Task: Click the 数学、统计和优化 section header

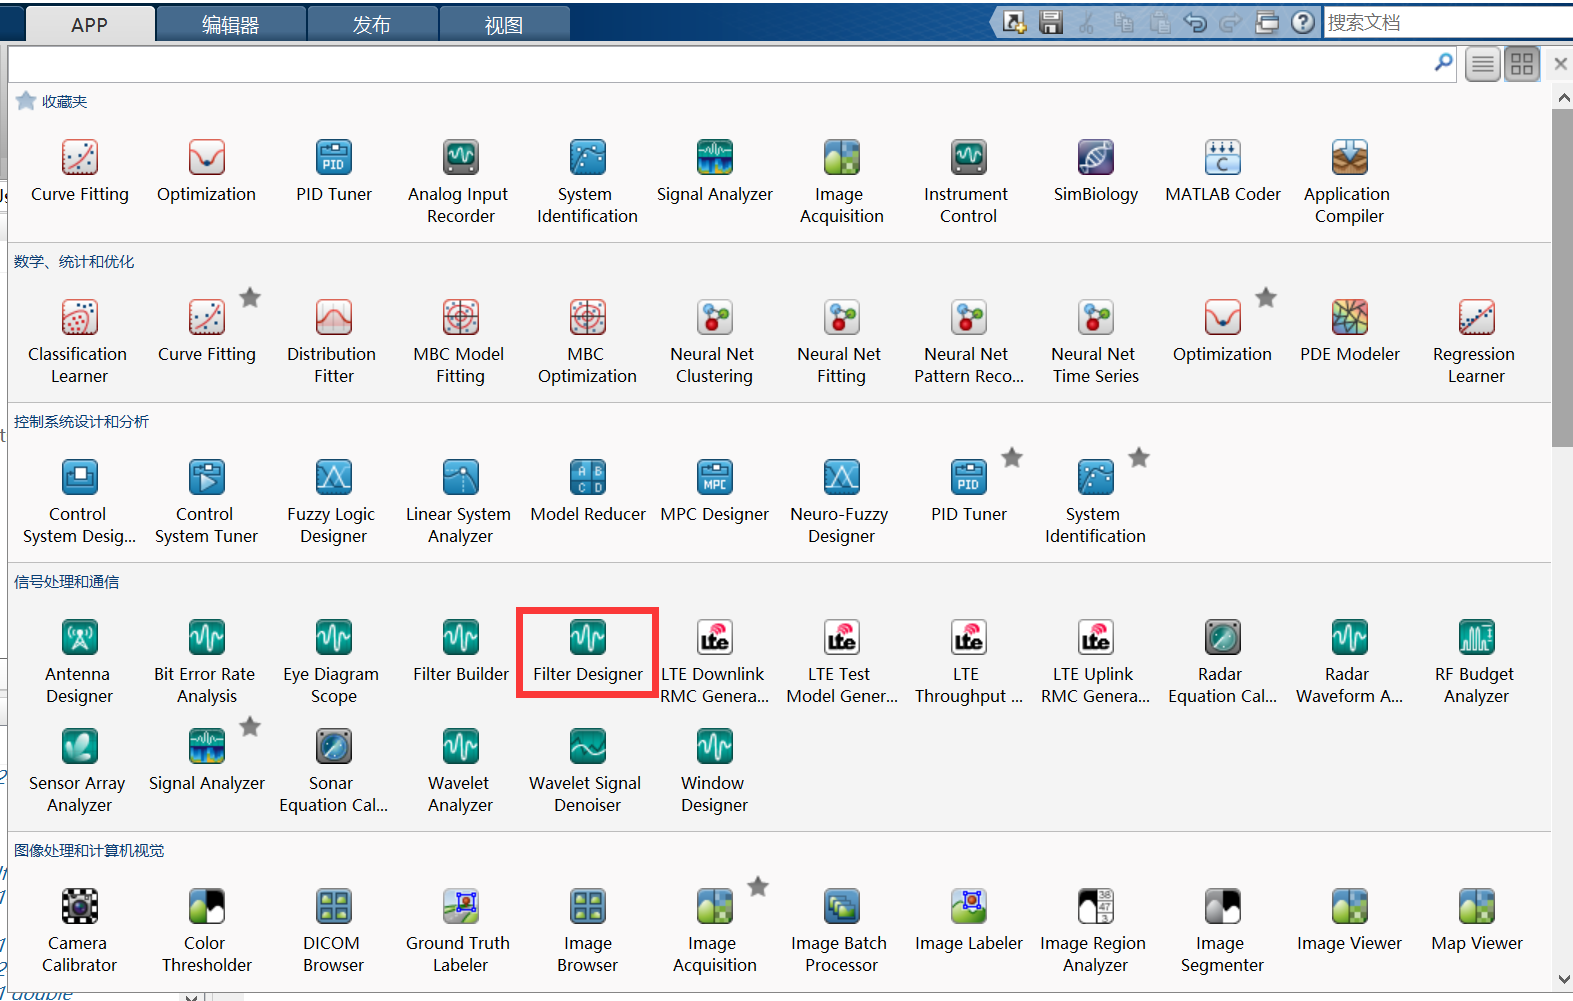Action: [x=74, y=262]
